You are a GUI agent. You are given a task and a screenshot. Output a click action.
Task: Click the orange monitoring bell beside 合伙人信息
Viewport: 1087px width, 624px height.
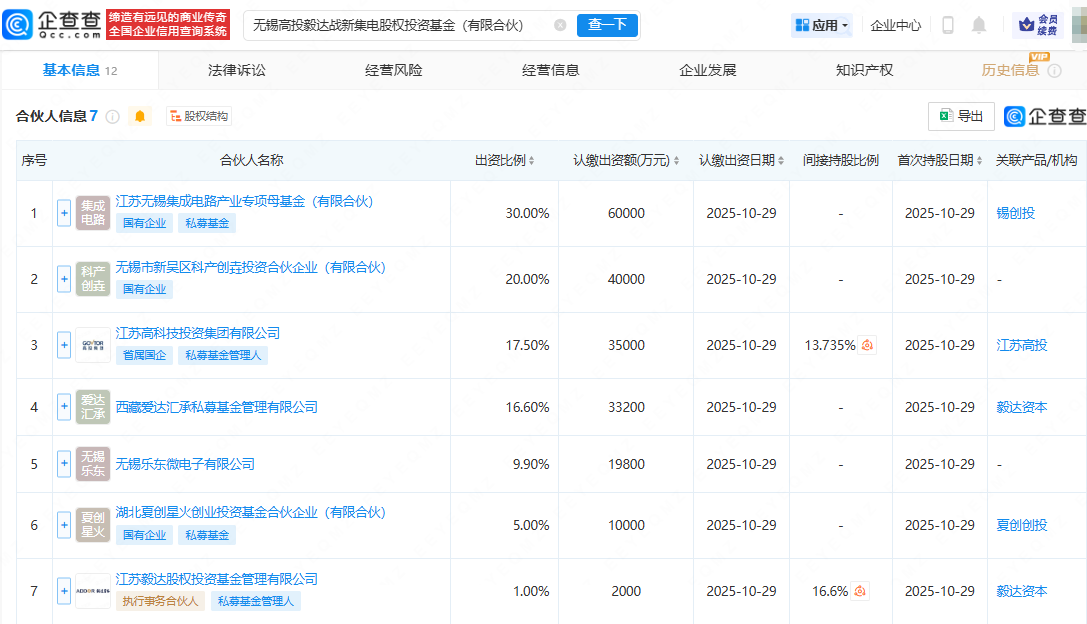pyautogui.click(x=140, y=116)
